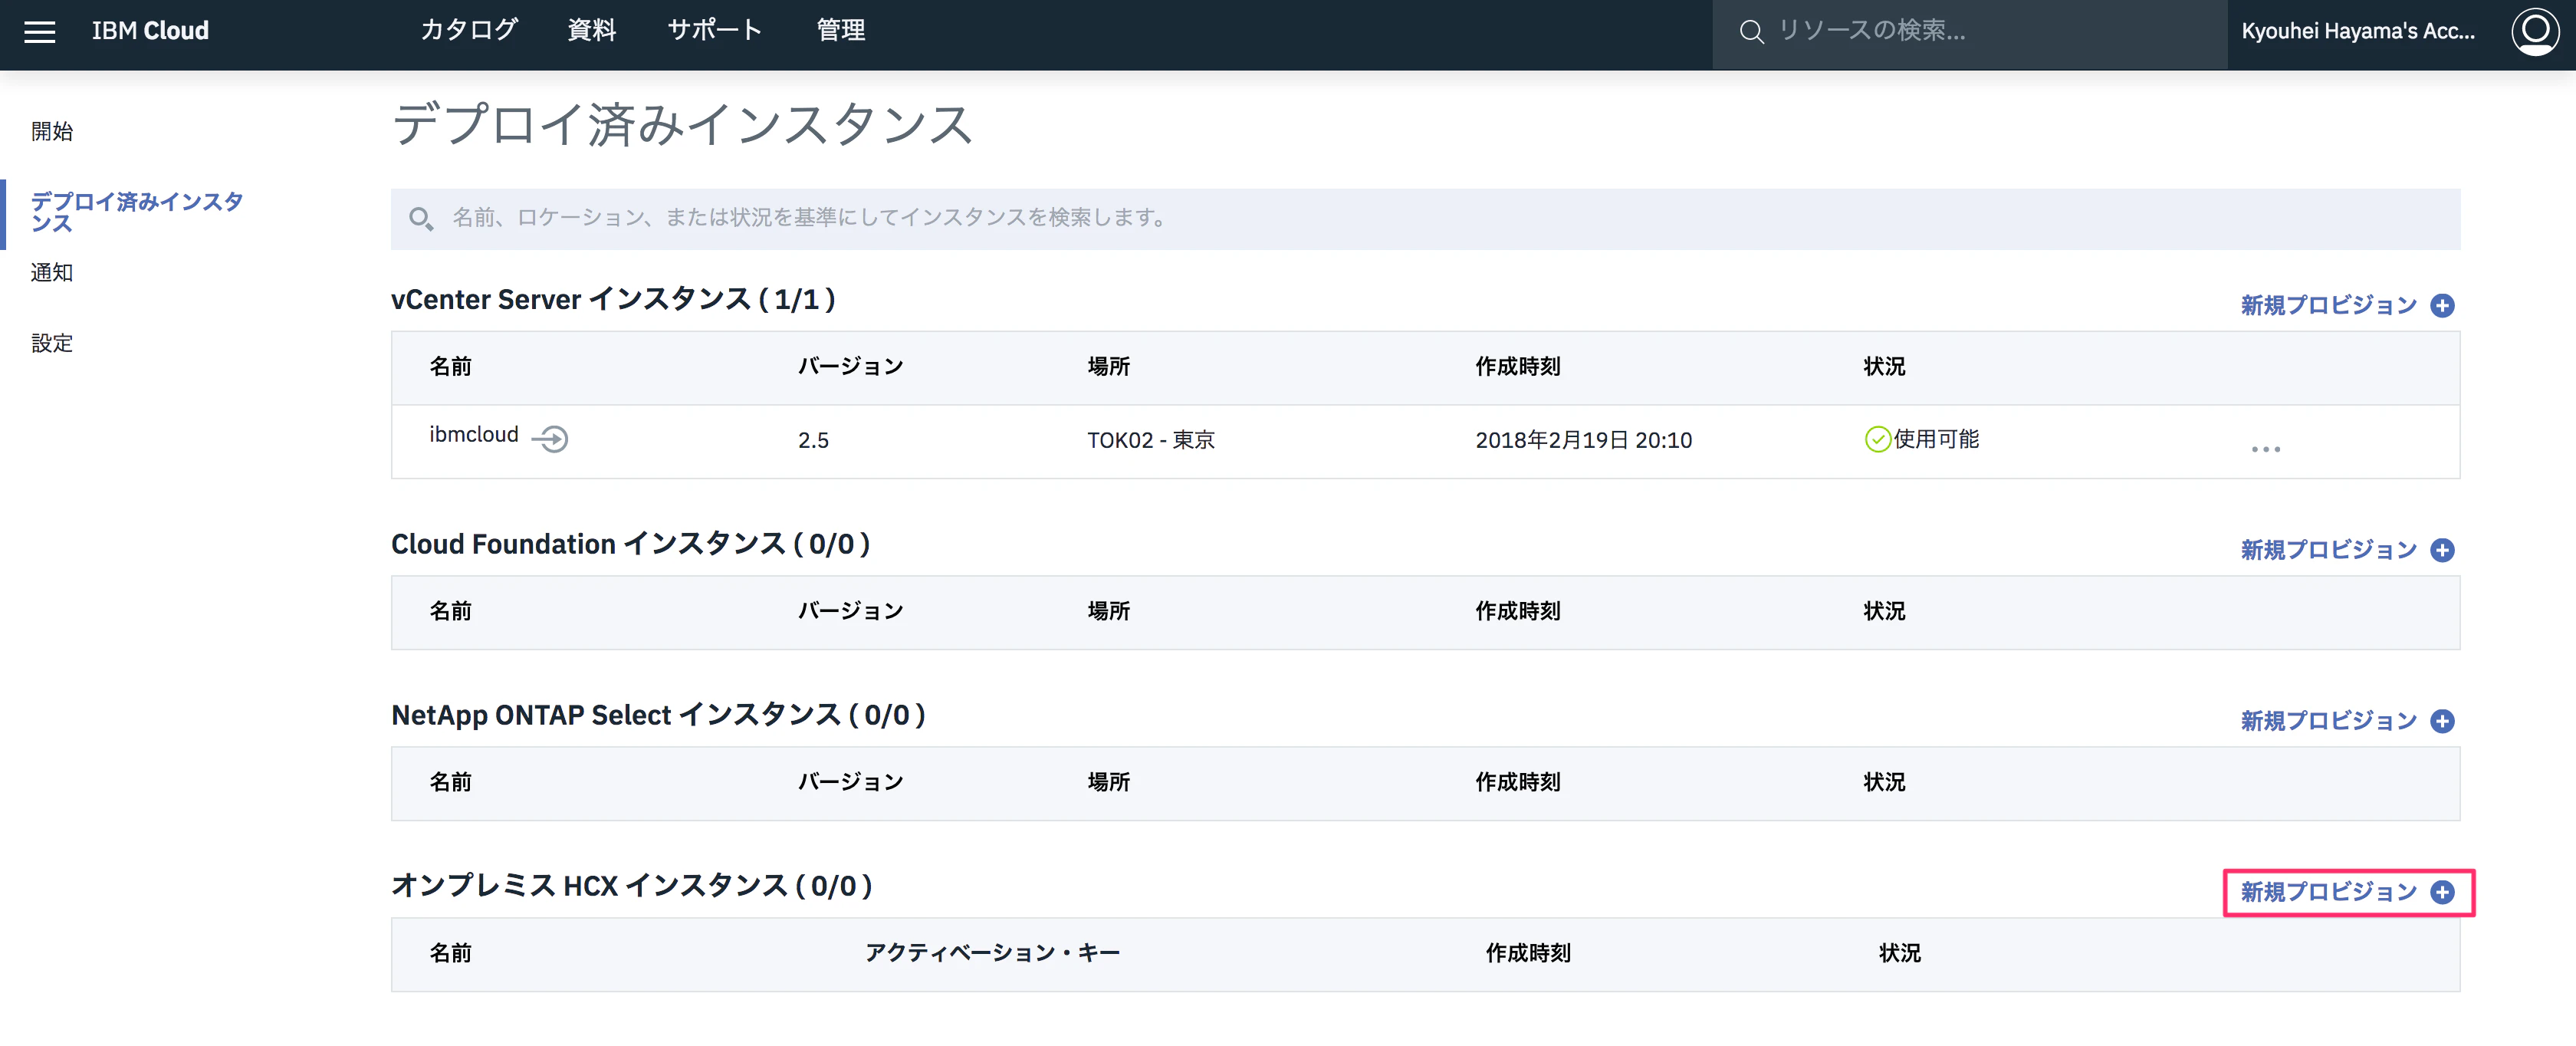Open the カタログ menu item
The image size is (2576, 1046).
pos(468,31)
